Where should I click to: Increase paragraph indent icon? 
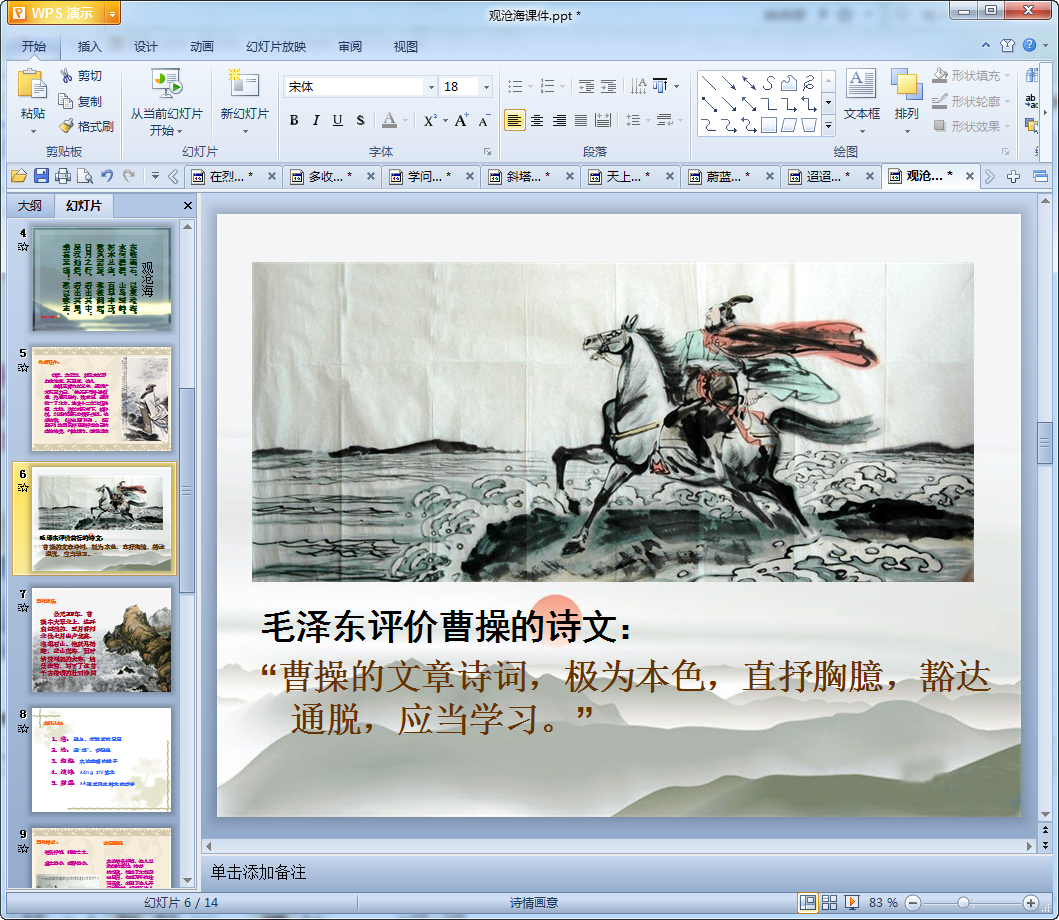[609, 86]
